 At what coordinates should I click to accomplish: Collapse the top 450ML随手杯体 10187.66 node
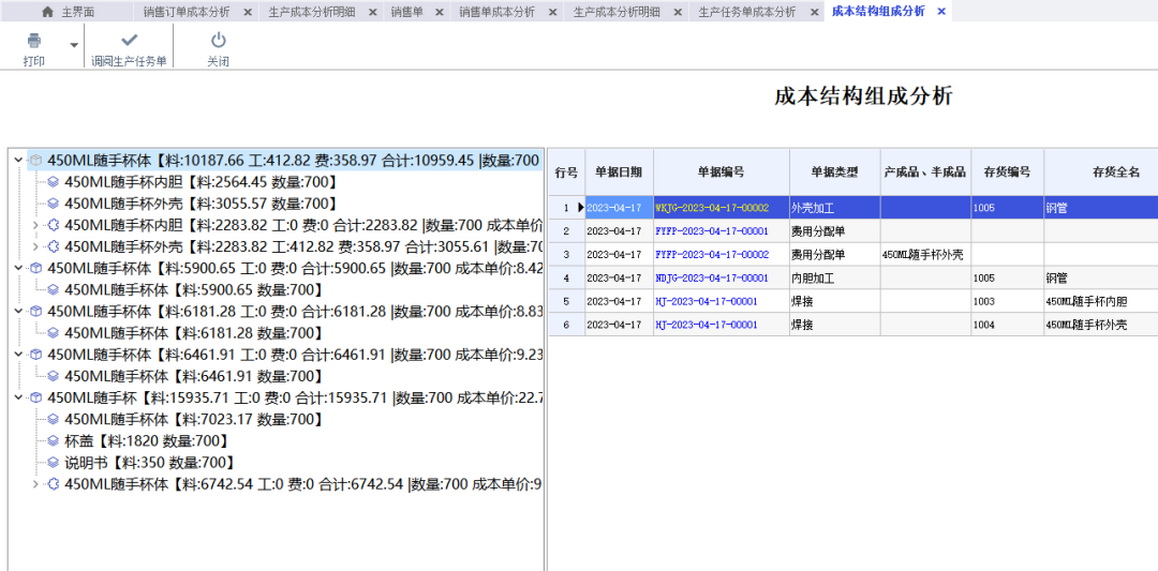18,160
